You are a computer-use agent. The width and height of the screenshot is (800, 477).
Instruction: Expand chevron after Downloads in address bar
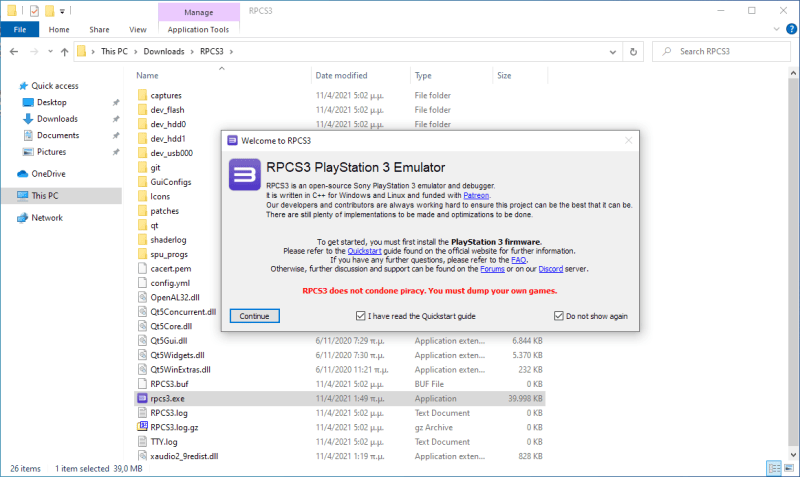[x=192, y=52]
